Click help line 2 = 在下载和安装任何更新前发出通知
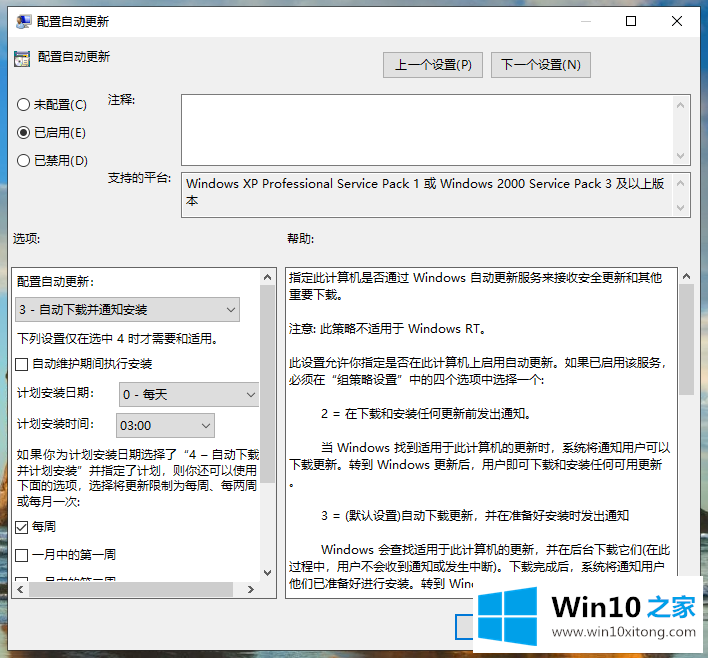708x658 pixels. [x=425, y=414]
